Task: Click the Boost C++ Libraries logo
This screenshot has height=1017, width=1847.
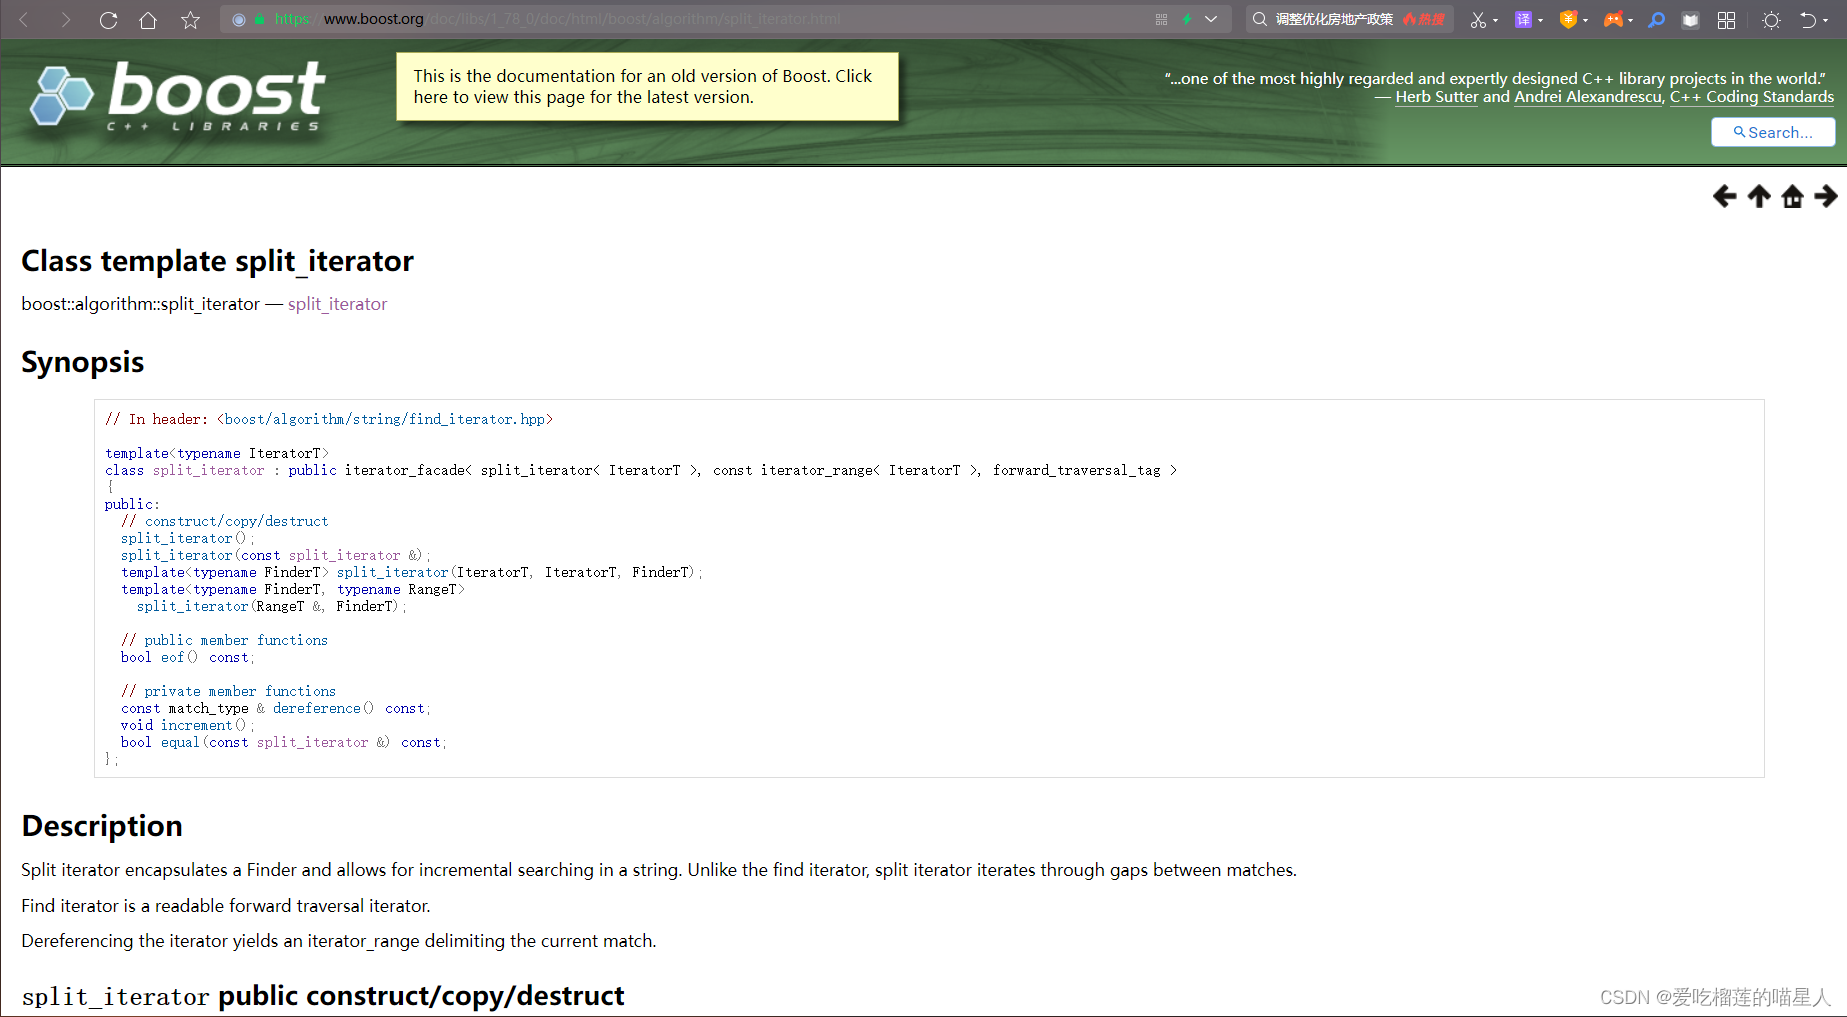Action: pyautogui.click(x=177, y=96)
